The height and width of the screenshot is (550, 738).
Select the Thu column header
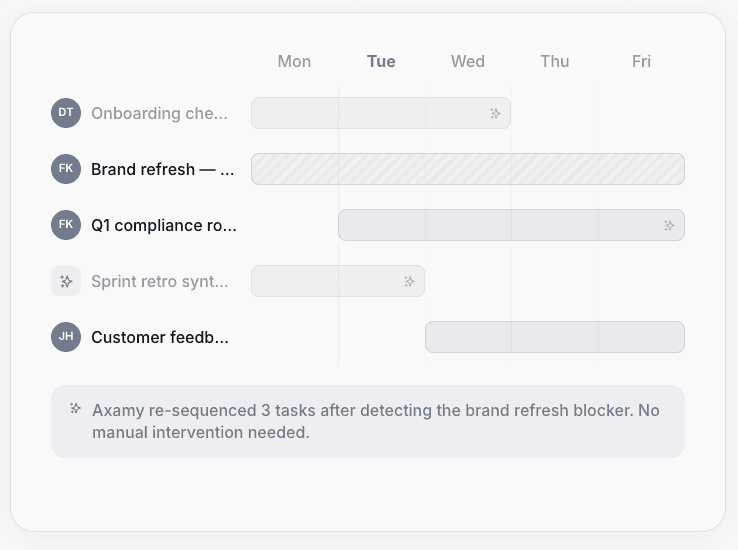[x=555, y=61]
